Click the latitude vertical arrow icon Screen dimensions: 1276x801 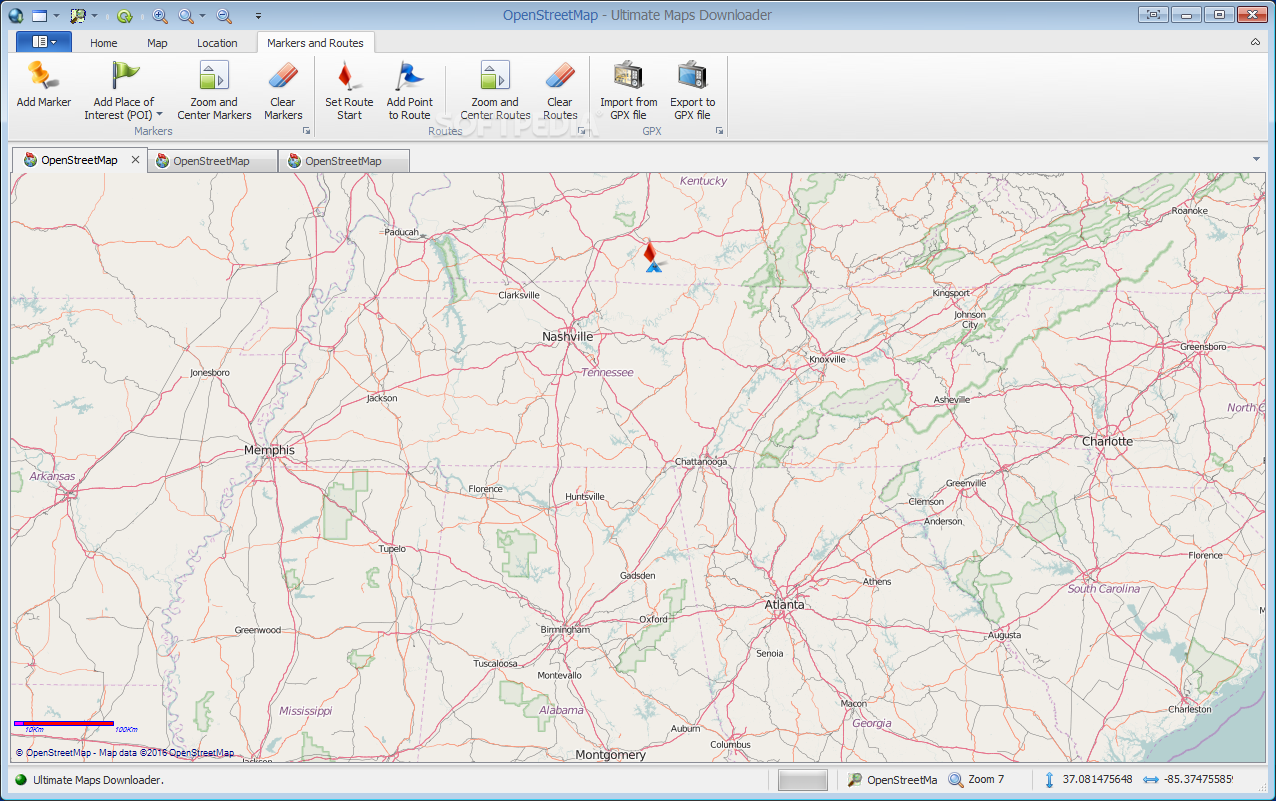point(1049,780)
